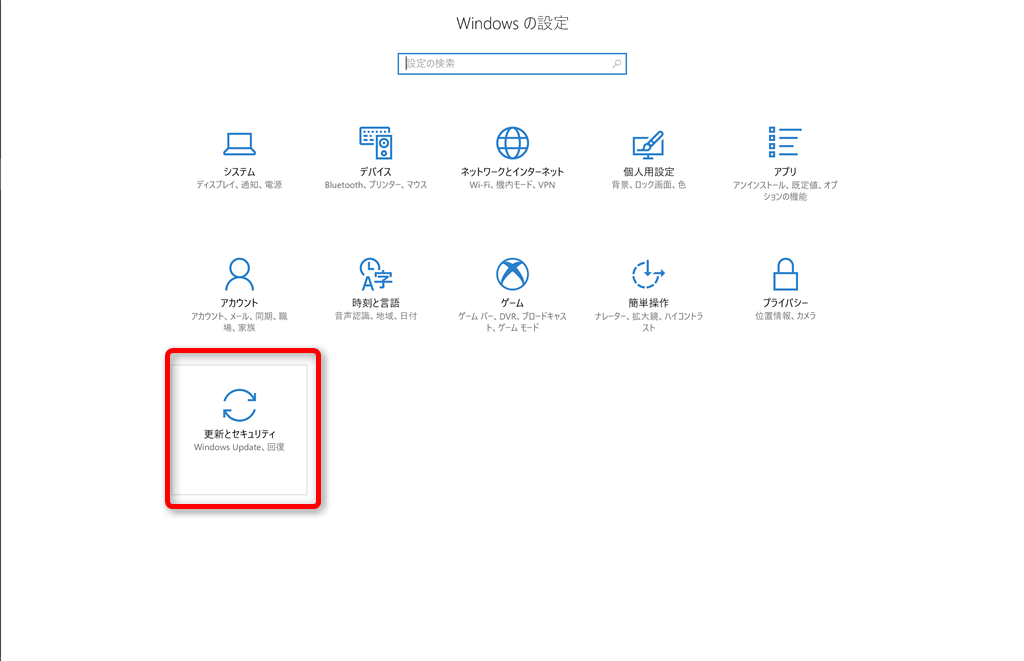Click the ゲーム バー、DVR description

(x=512, y=322)
